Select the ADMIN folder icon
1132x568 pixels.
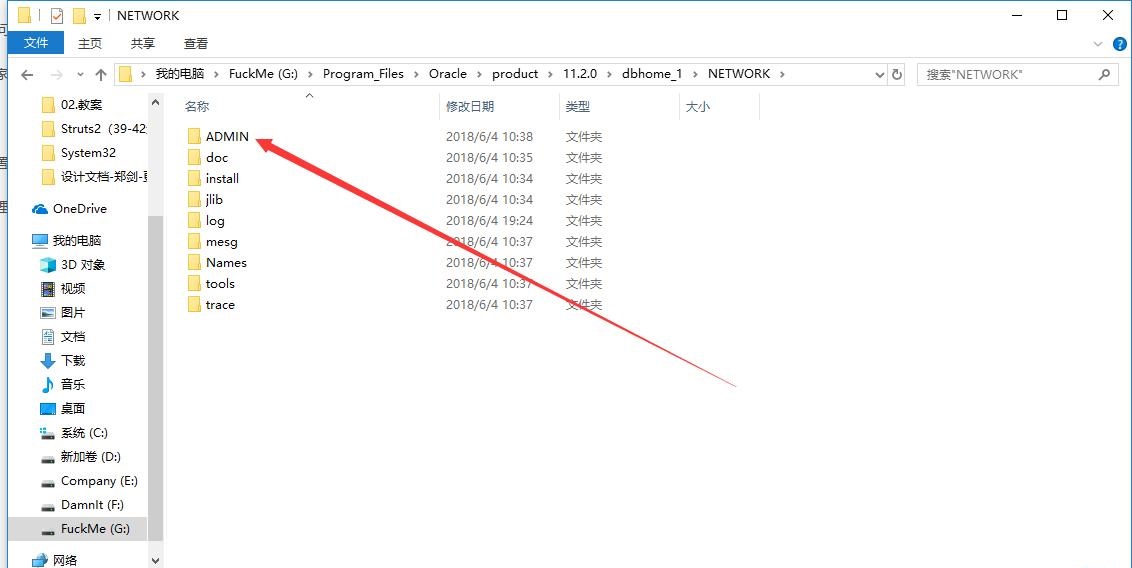(194, 136)
